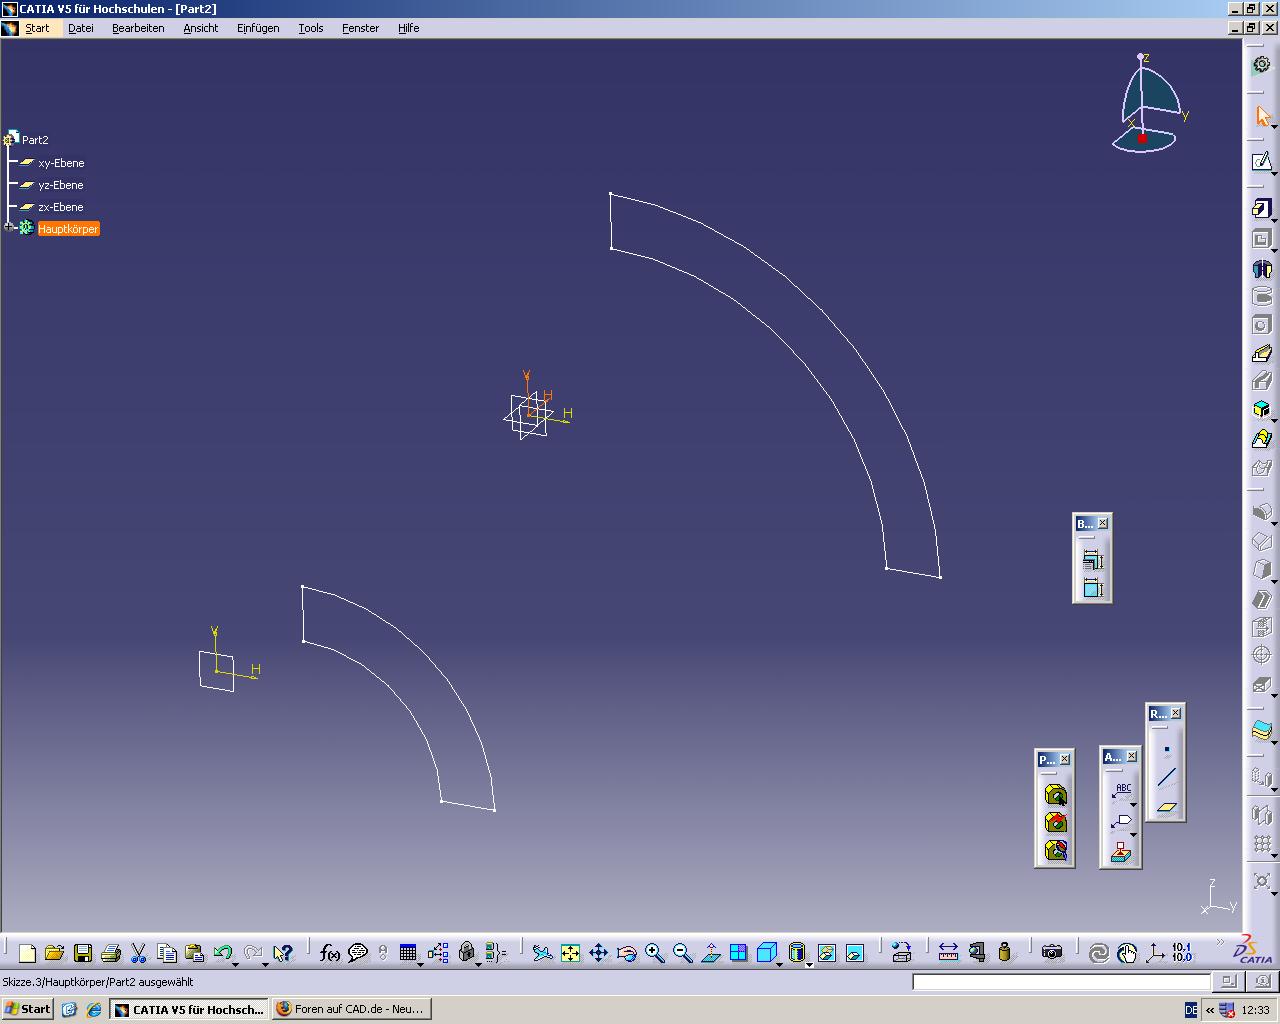The width and height of the screenshot is (1280, 1024).
Task: Click the Sketcher icon in right toolbar
Action: coord(1262,161)
